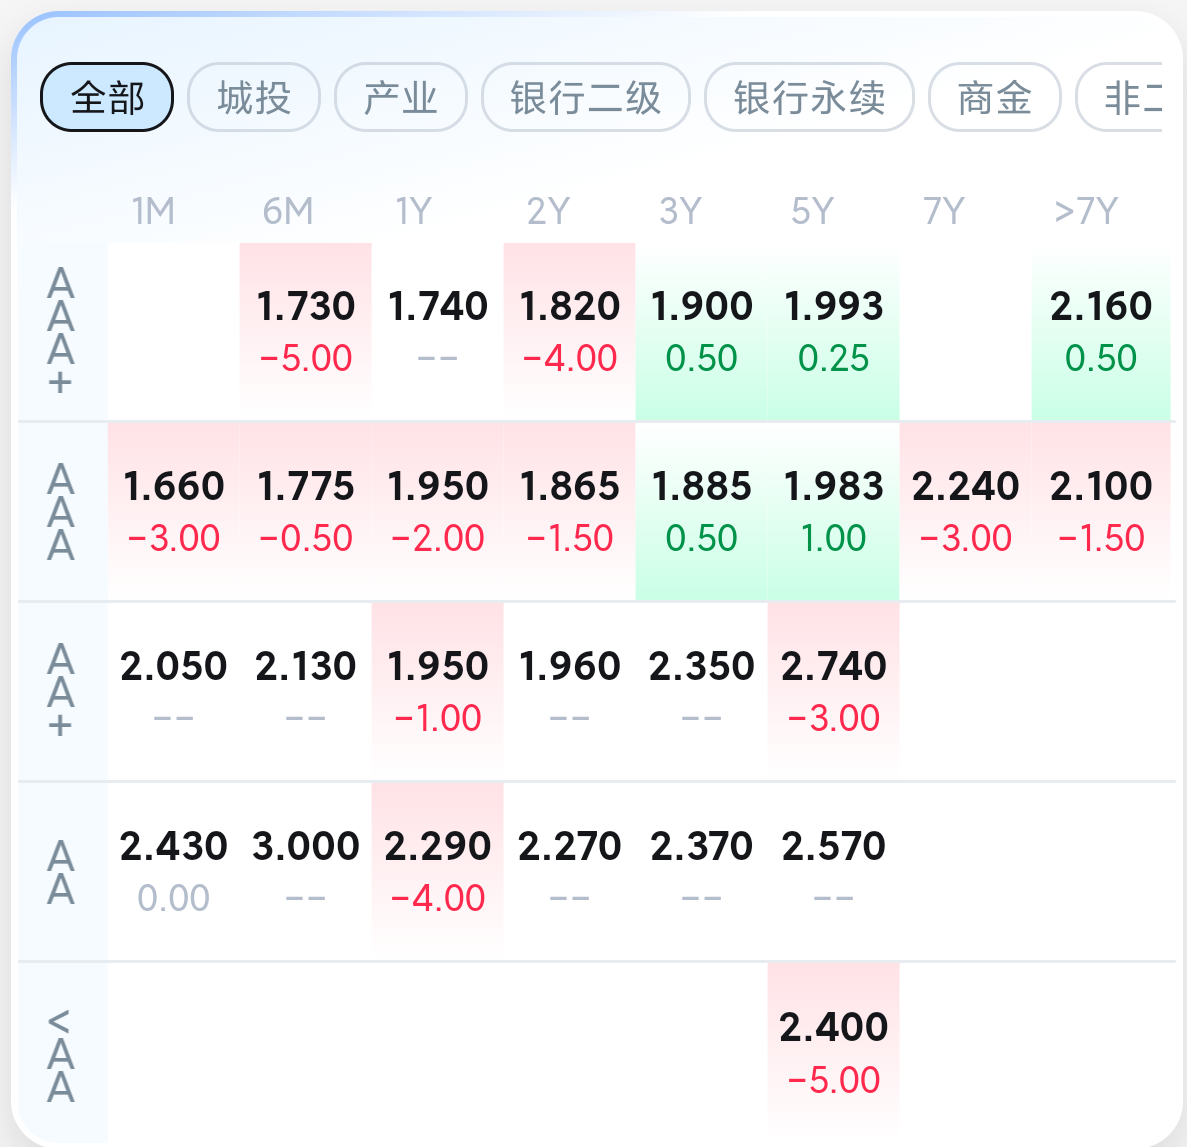Select the 全部 filter tab

pyautogui.click(x=107, y=98)
